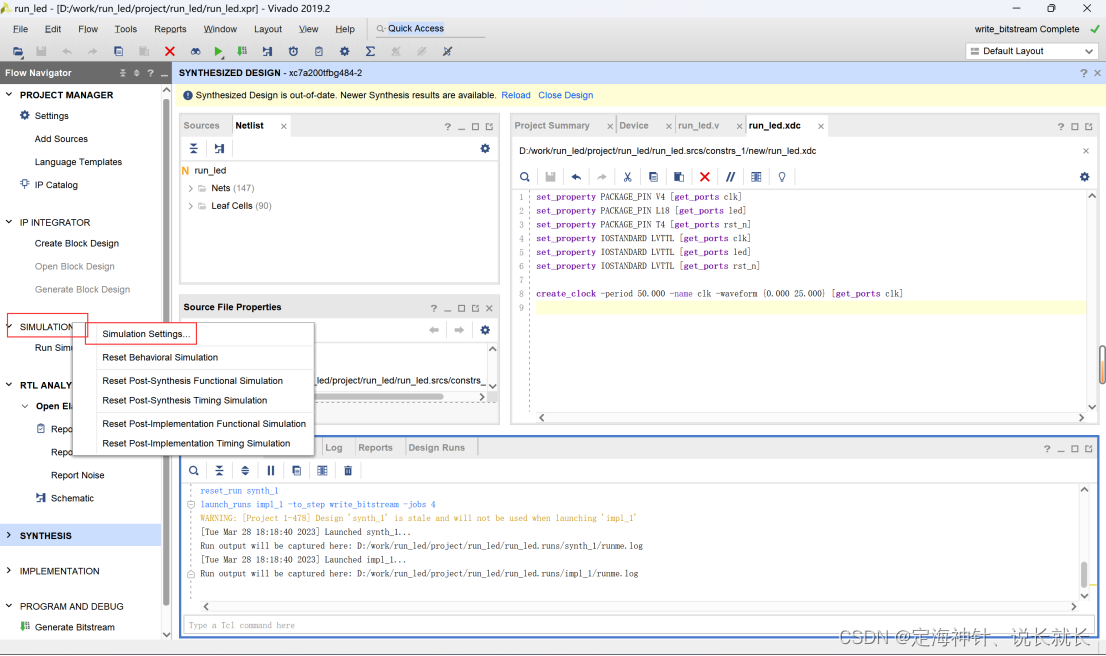The width and height of the screenshot is (1106, 656).
Task: Switch to Design Runs tab
Action: [x=437, y=448]
